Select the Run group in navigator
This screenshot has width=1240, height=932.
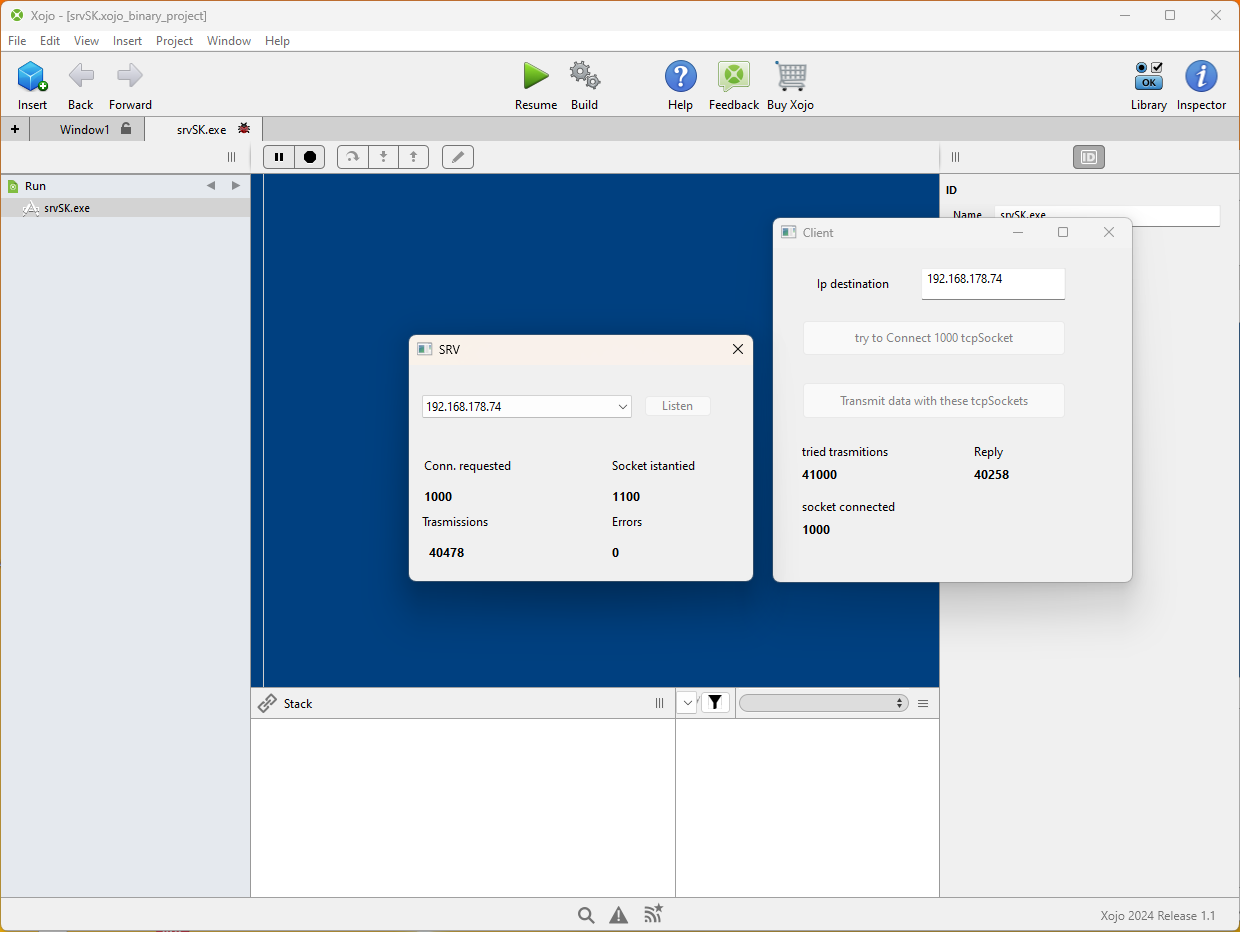[x=125, y=186]
